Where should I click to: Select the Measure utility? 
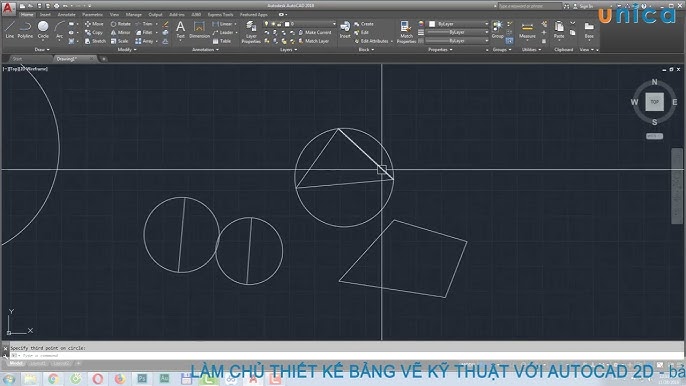[527, 30]
